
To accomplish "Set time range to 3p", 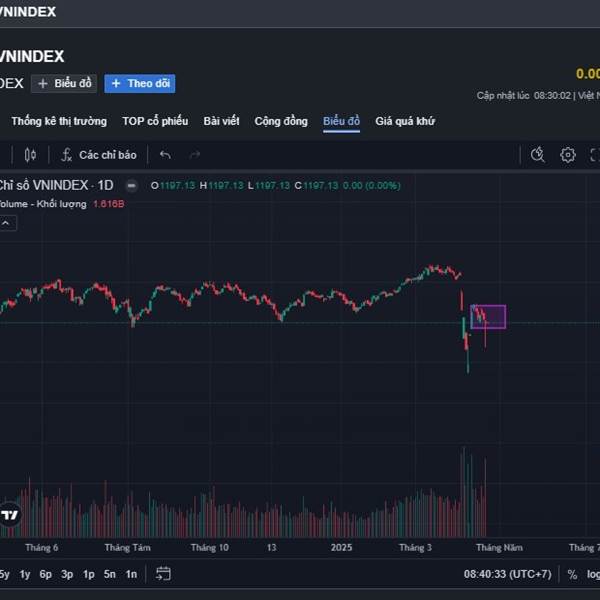I will [67, 574].
